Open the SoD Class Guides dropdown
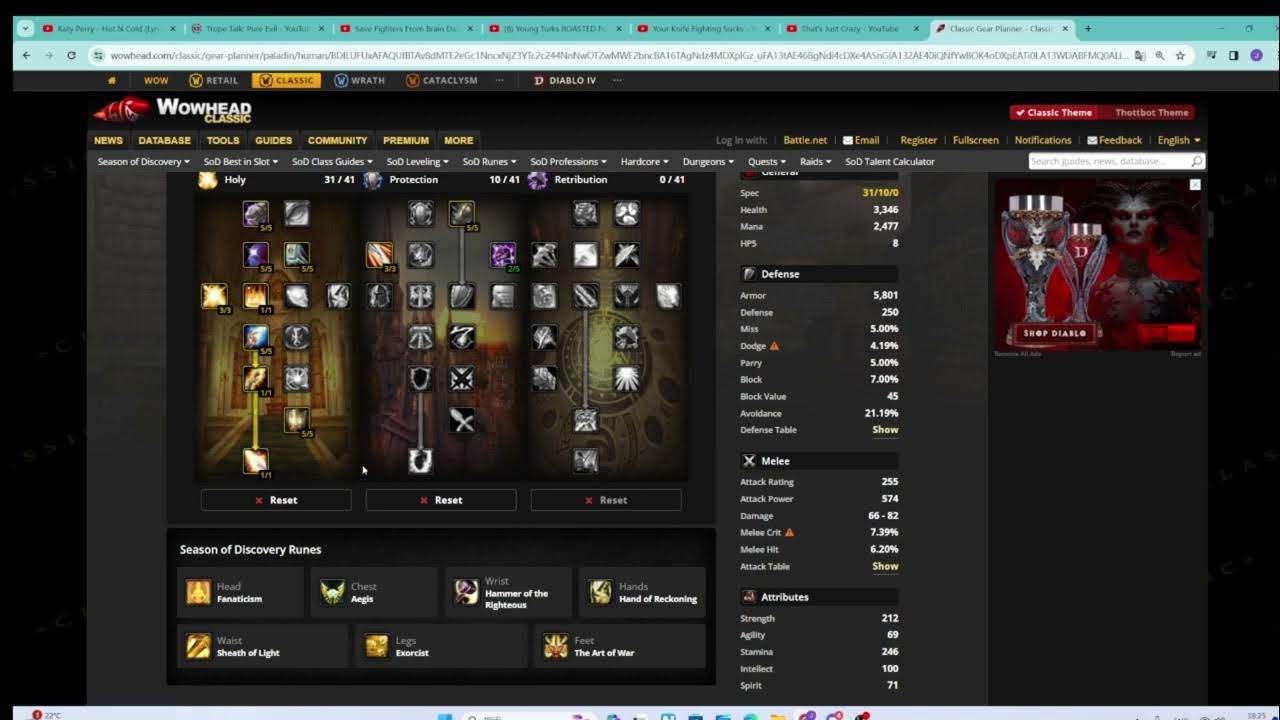 click(x=331, y=161)
